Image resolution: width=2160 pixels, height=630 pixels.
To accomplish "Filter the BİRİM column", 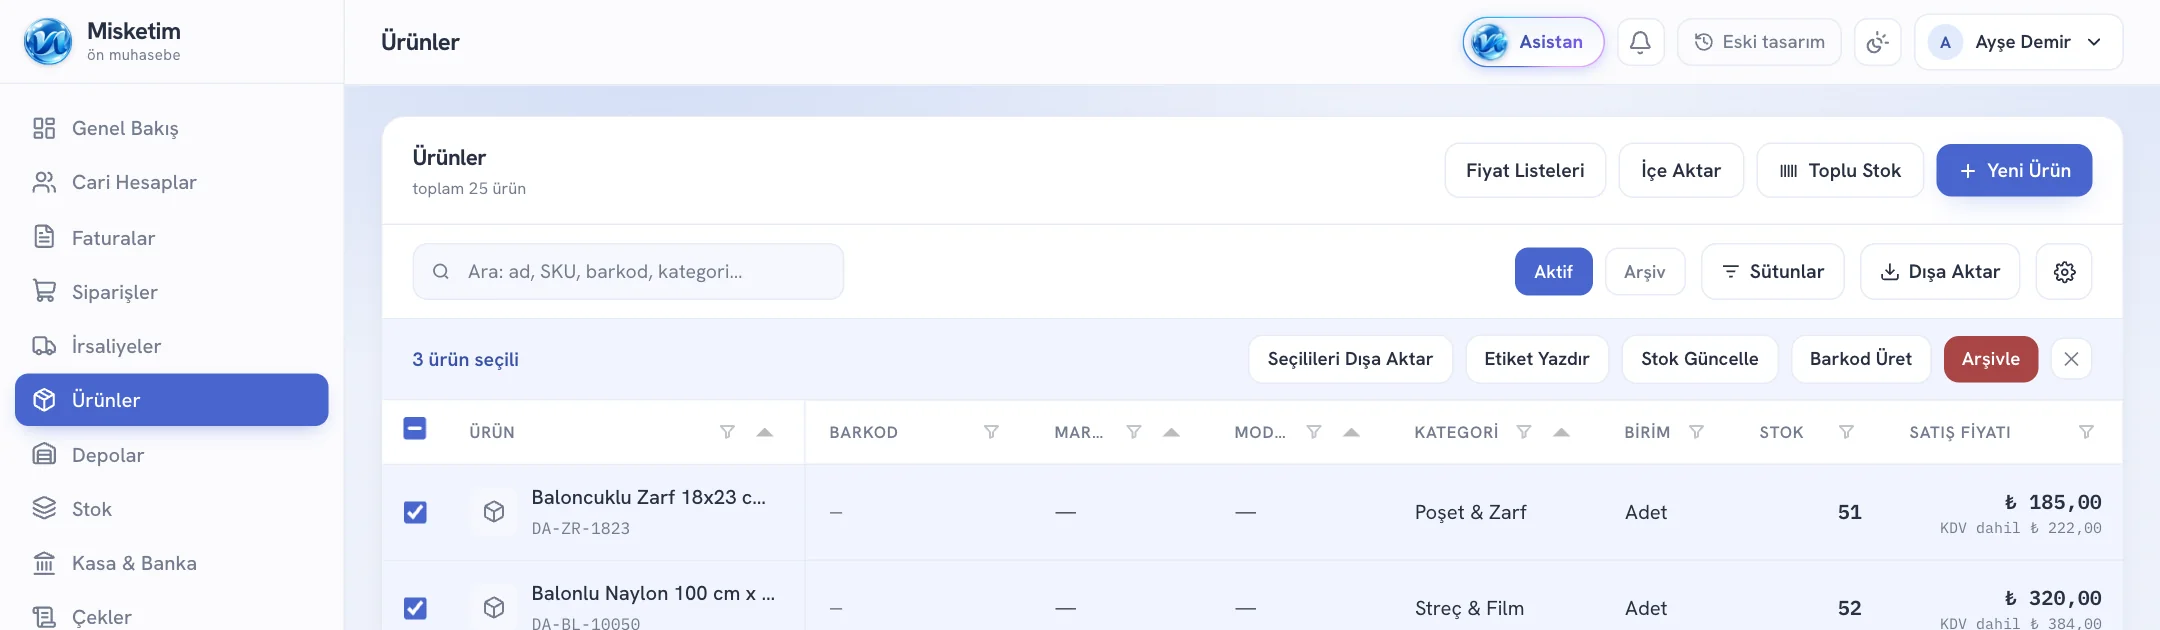I will tap(1696, 432).
